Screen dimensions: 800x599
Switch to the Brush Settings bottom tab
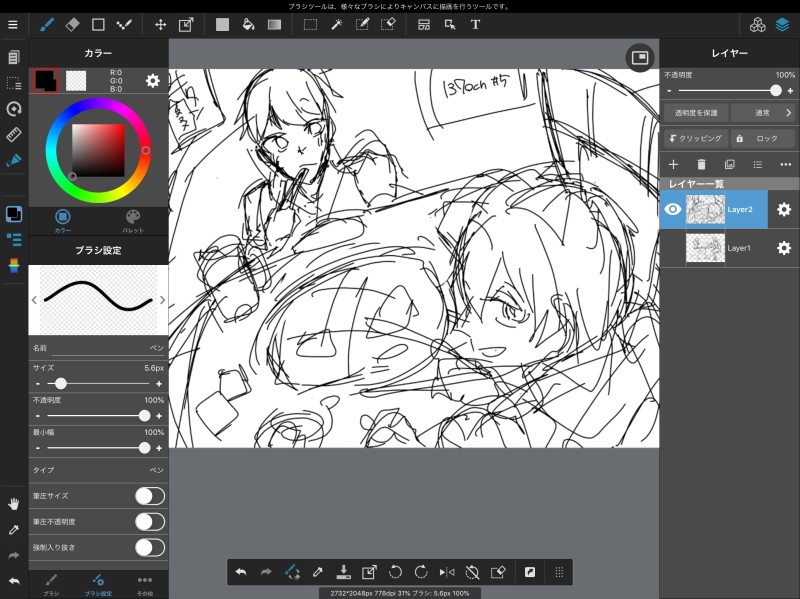(98, 585)
